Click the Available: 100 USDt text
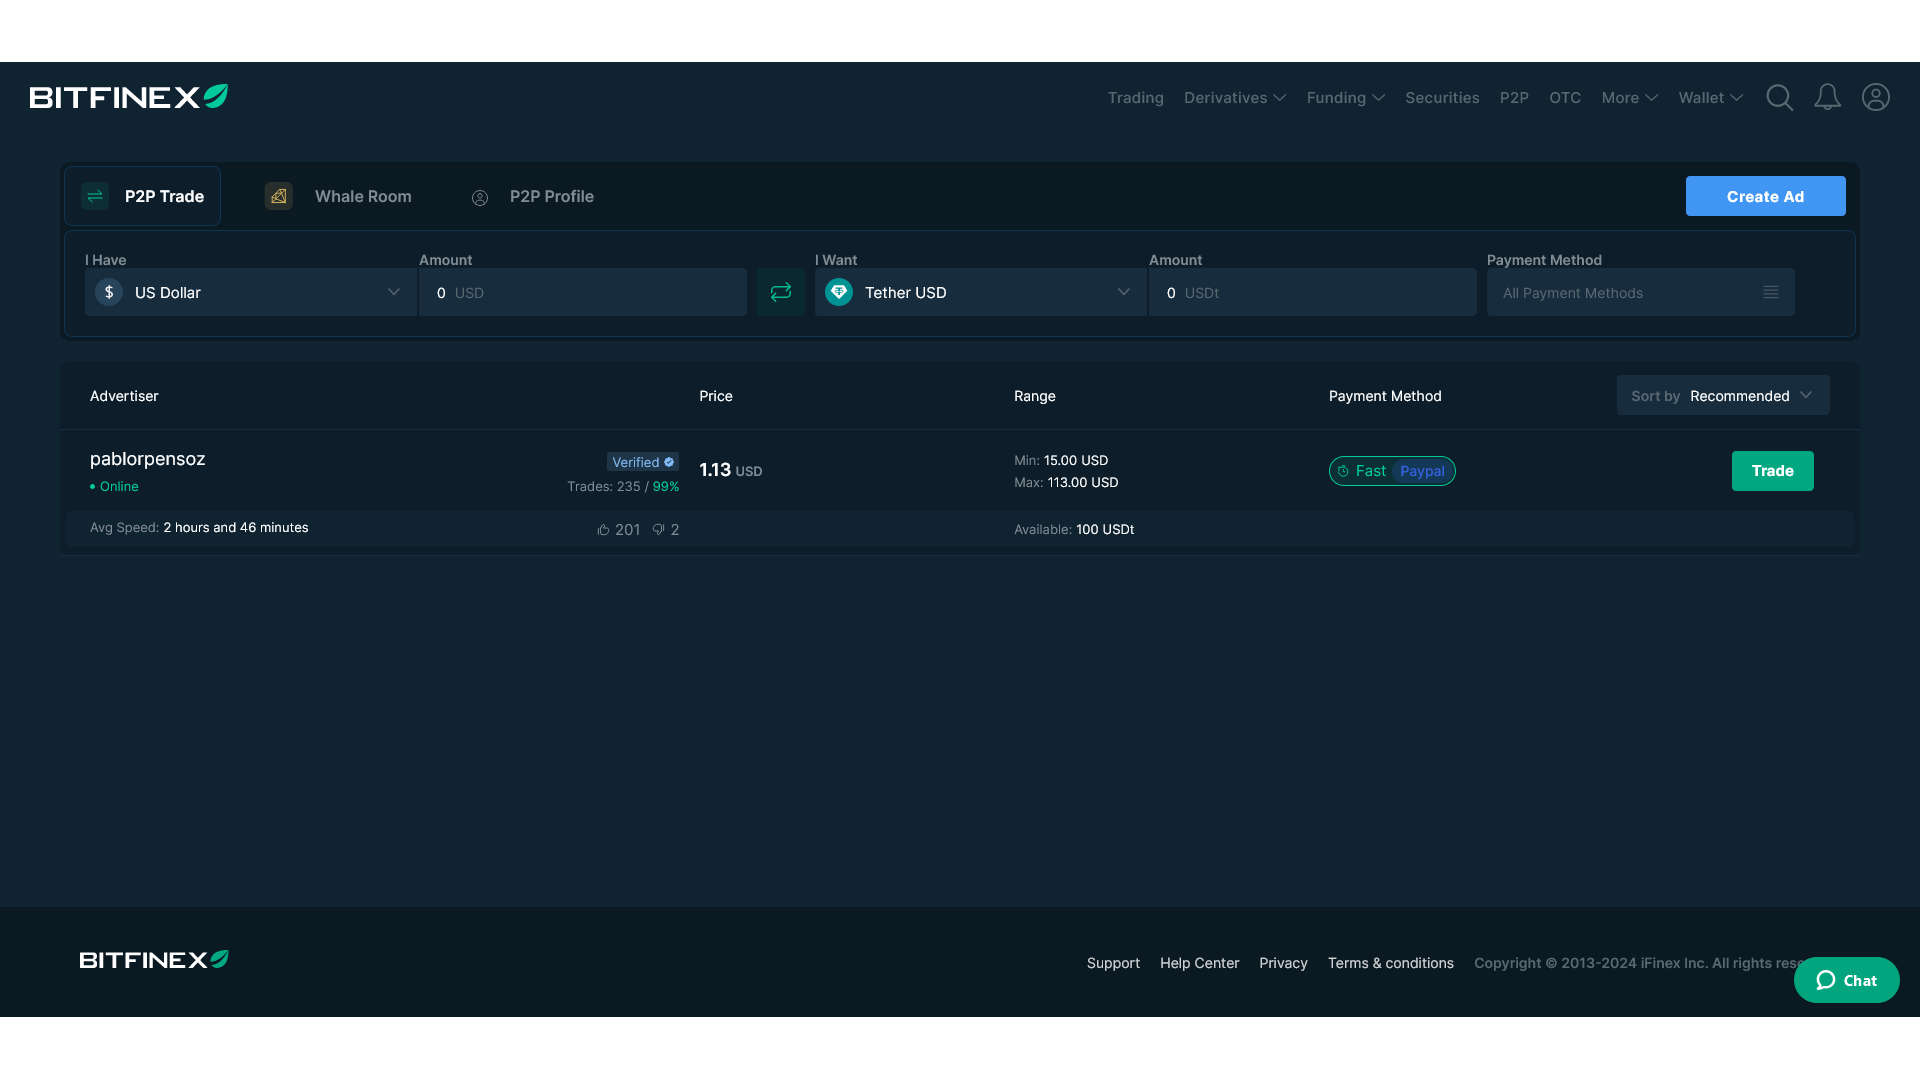Screen dimensions: 1920x1080 1074,529
